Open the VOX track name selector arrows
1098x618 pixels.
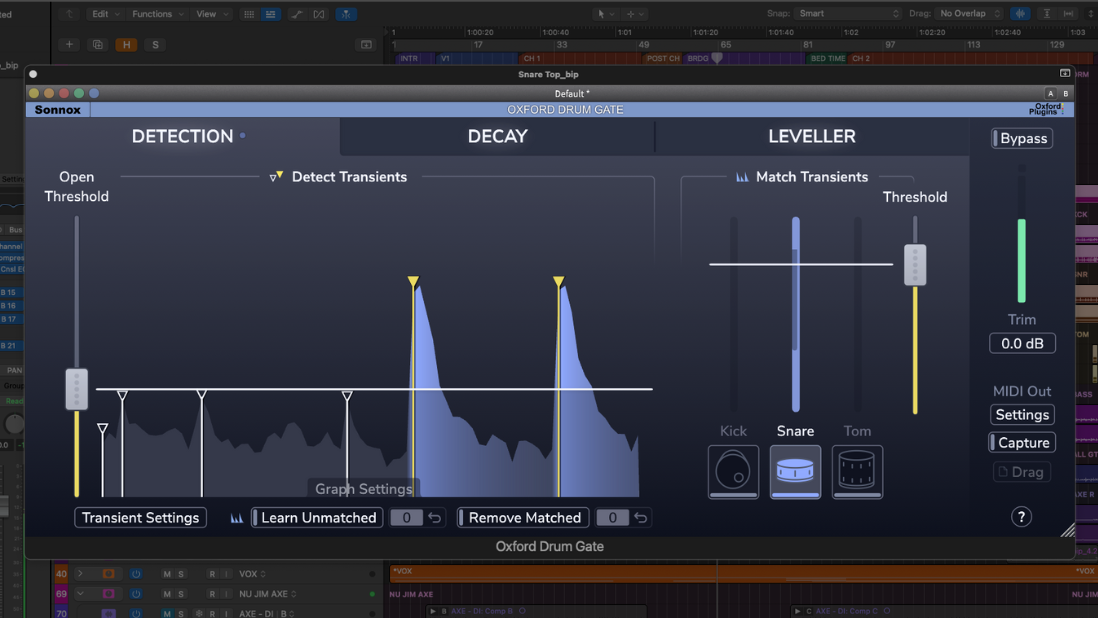click(263, 574)
